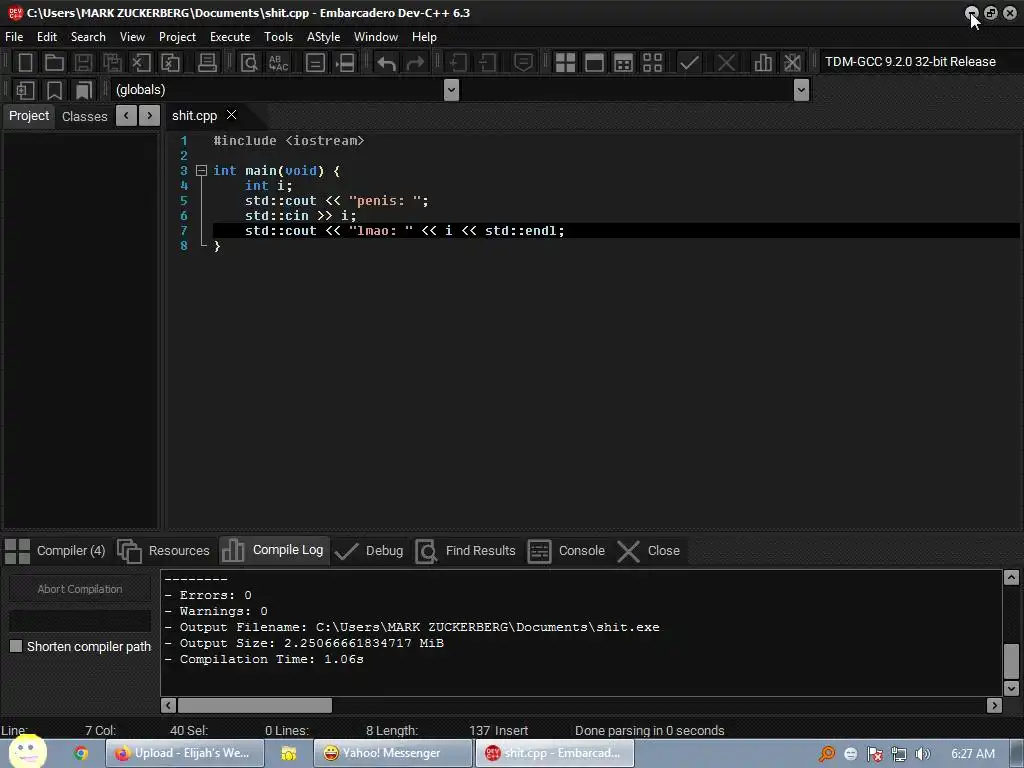
Task: Toggle Shorten compiler path checkbox
Action: click(x=16, y=646)
